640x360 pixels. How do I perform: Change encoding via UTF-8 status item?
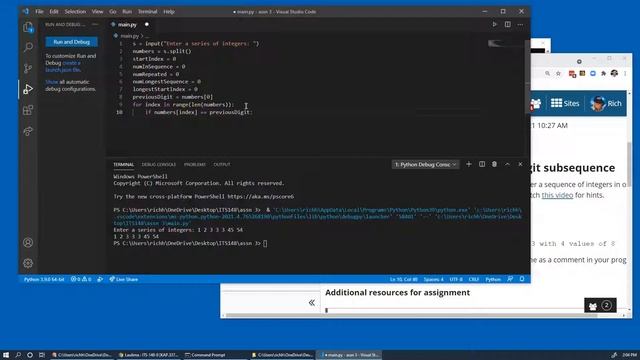click(x=456, y=279)
